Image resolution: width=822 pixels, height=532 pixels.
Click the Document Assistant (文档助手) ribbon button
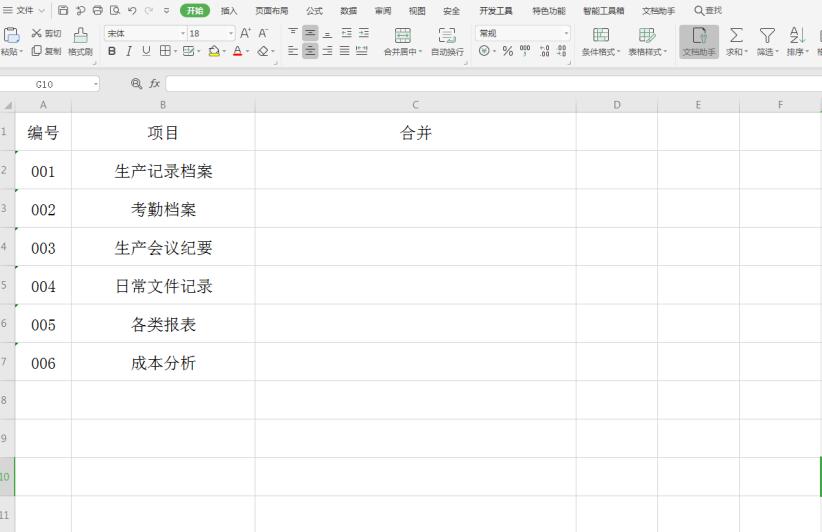(x=699, y=42)
